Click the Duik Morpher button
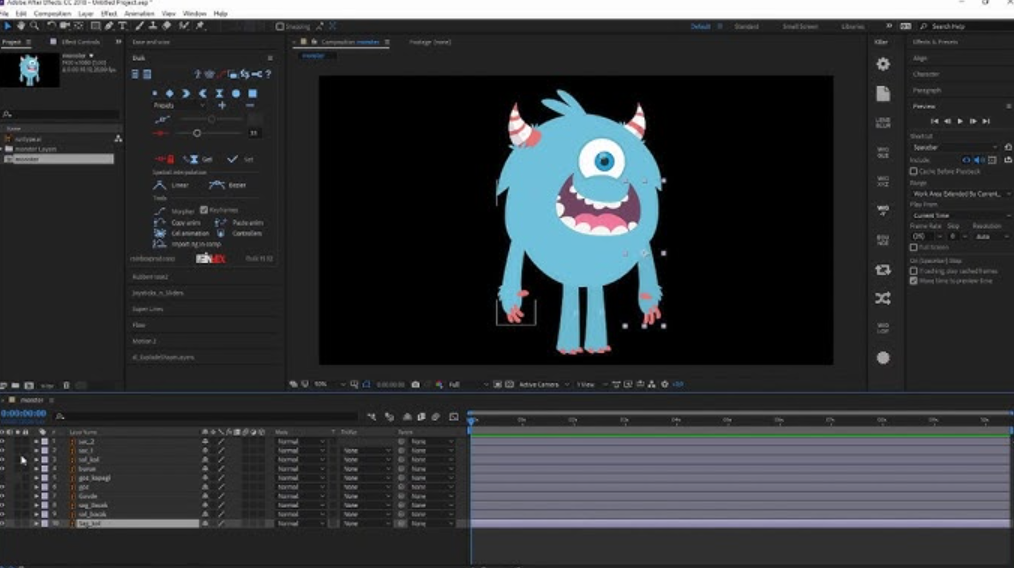The height and width of the screenshot is (568, 1014). click(174, 211)
